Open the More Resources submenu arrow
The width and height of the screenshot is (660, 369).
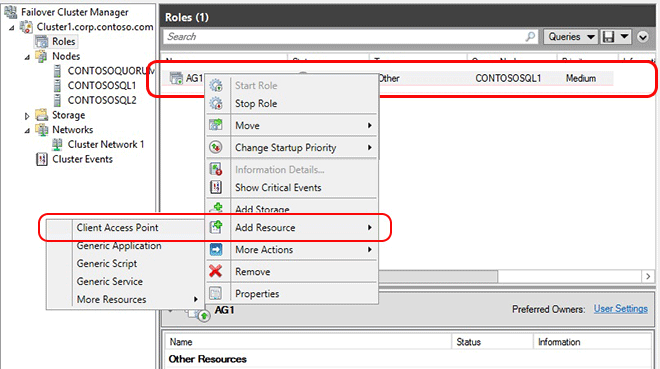coord(196,299)
